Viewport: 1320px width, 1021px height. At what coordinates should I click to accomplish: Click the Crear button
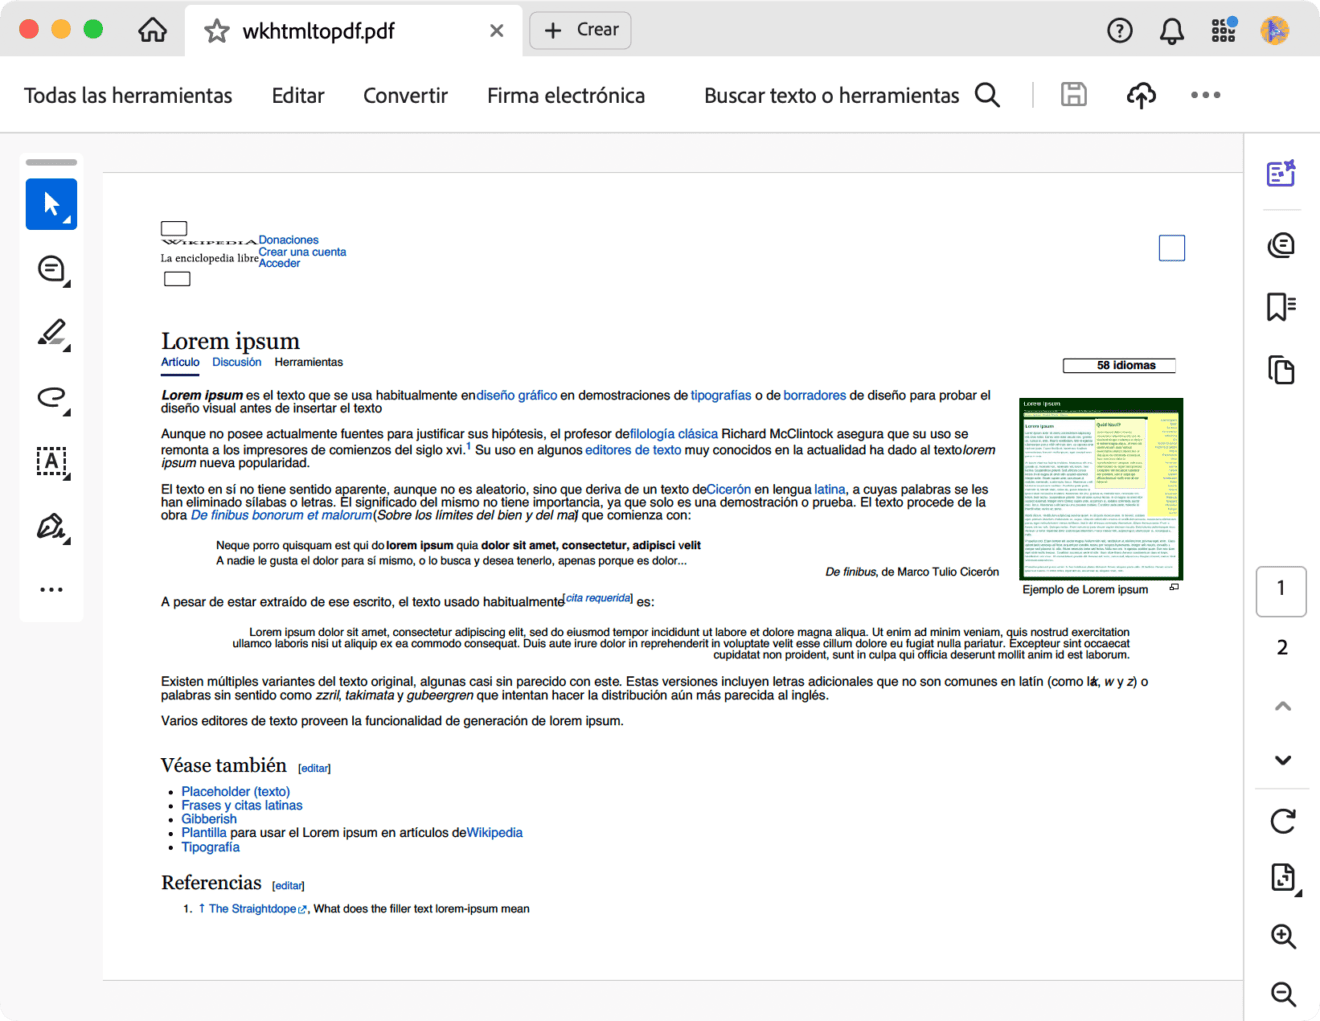(x=580, y=30)
